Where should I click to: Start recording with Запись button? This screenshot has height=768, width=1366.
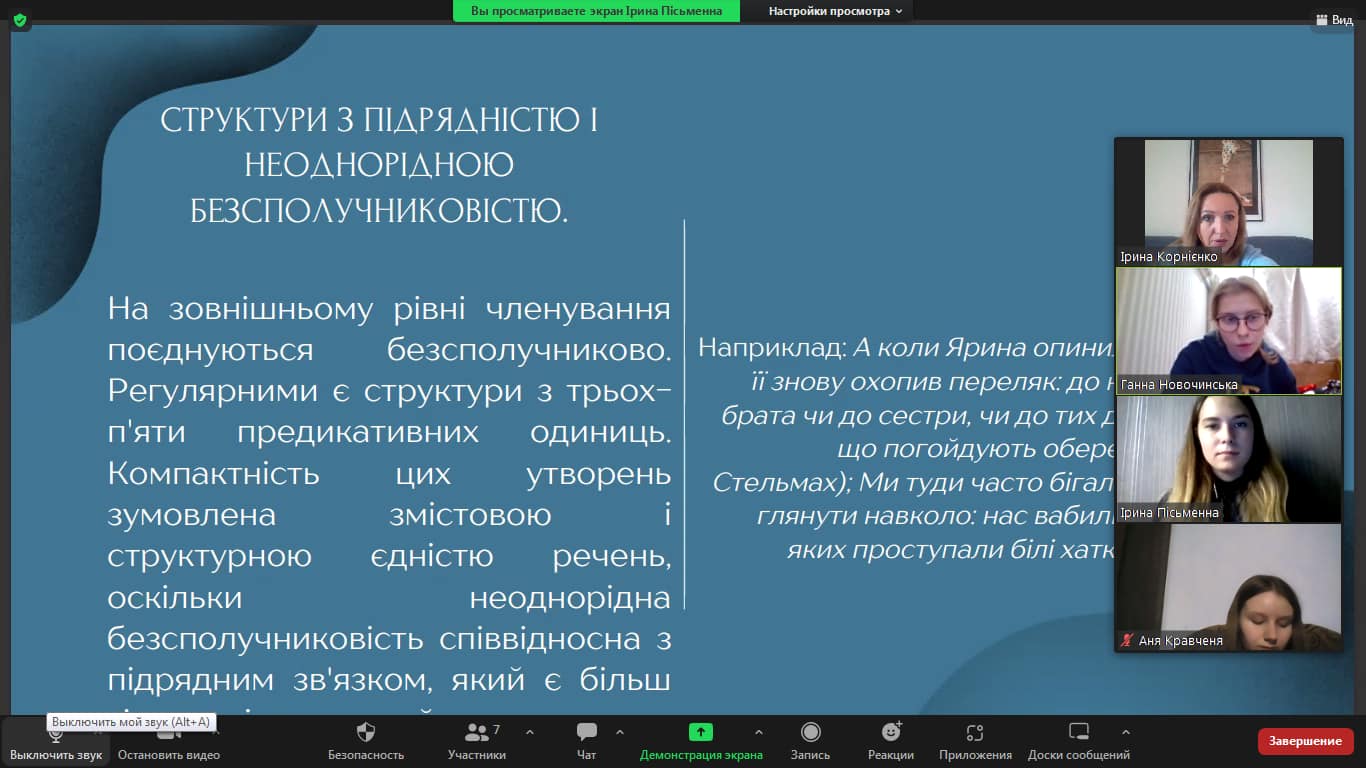[x=810, y=741]
